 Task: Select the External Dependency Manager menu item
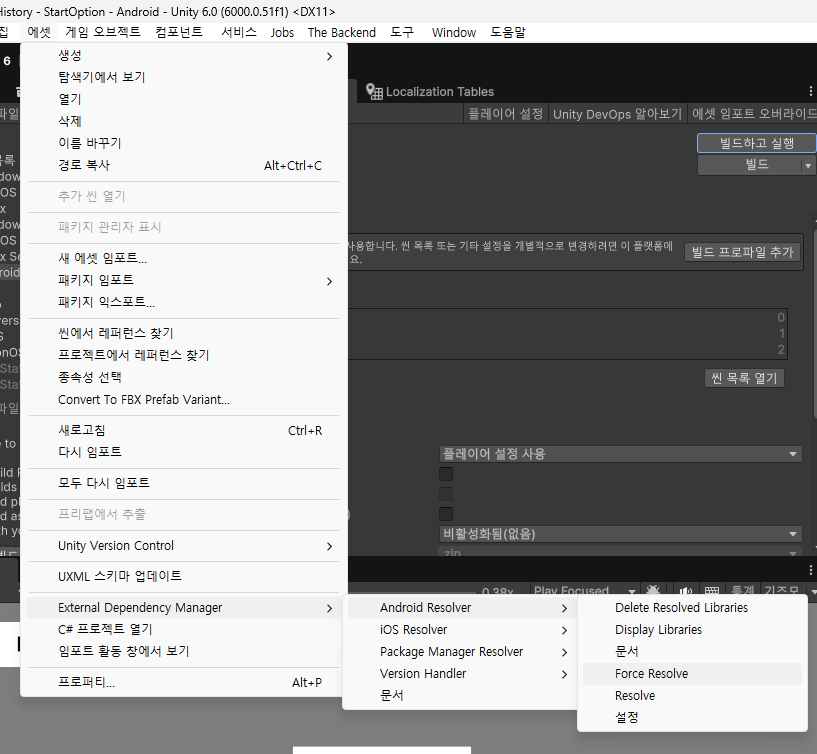(x=184, y=608)
